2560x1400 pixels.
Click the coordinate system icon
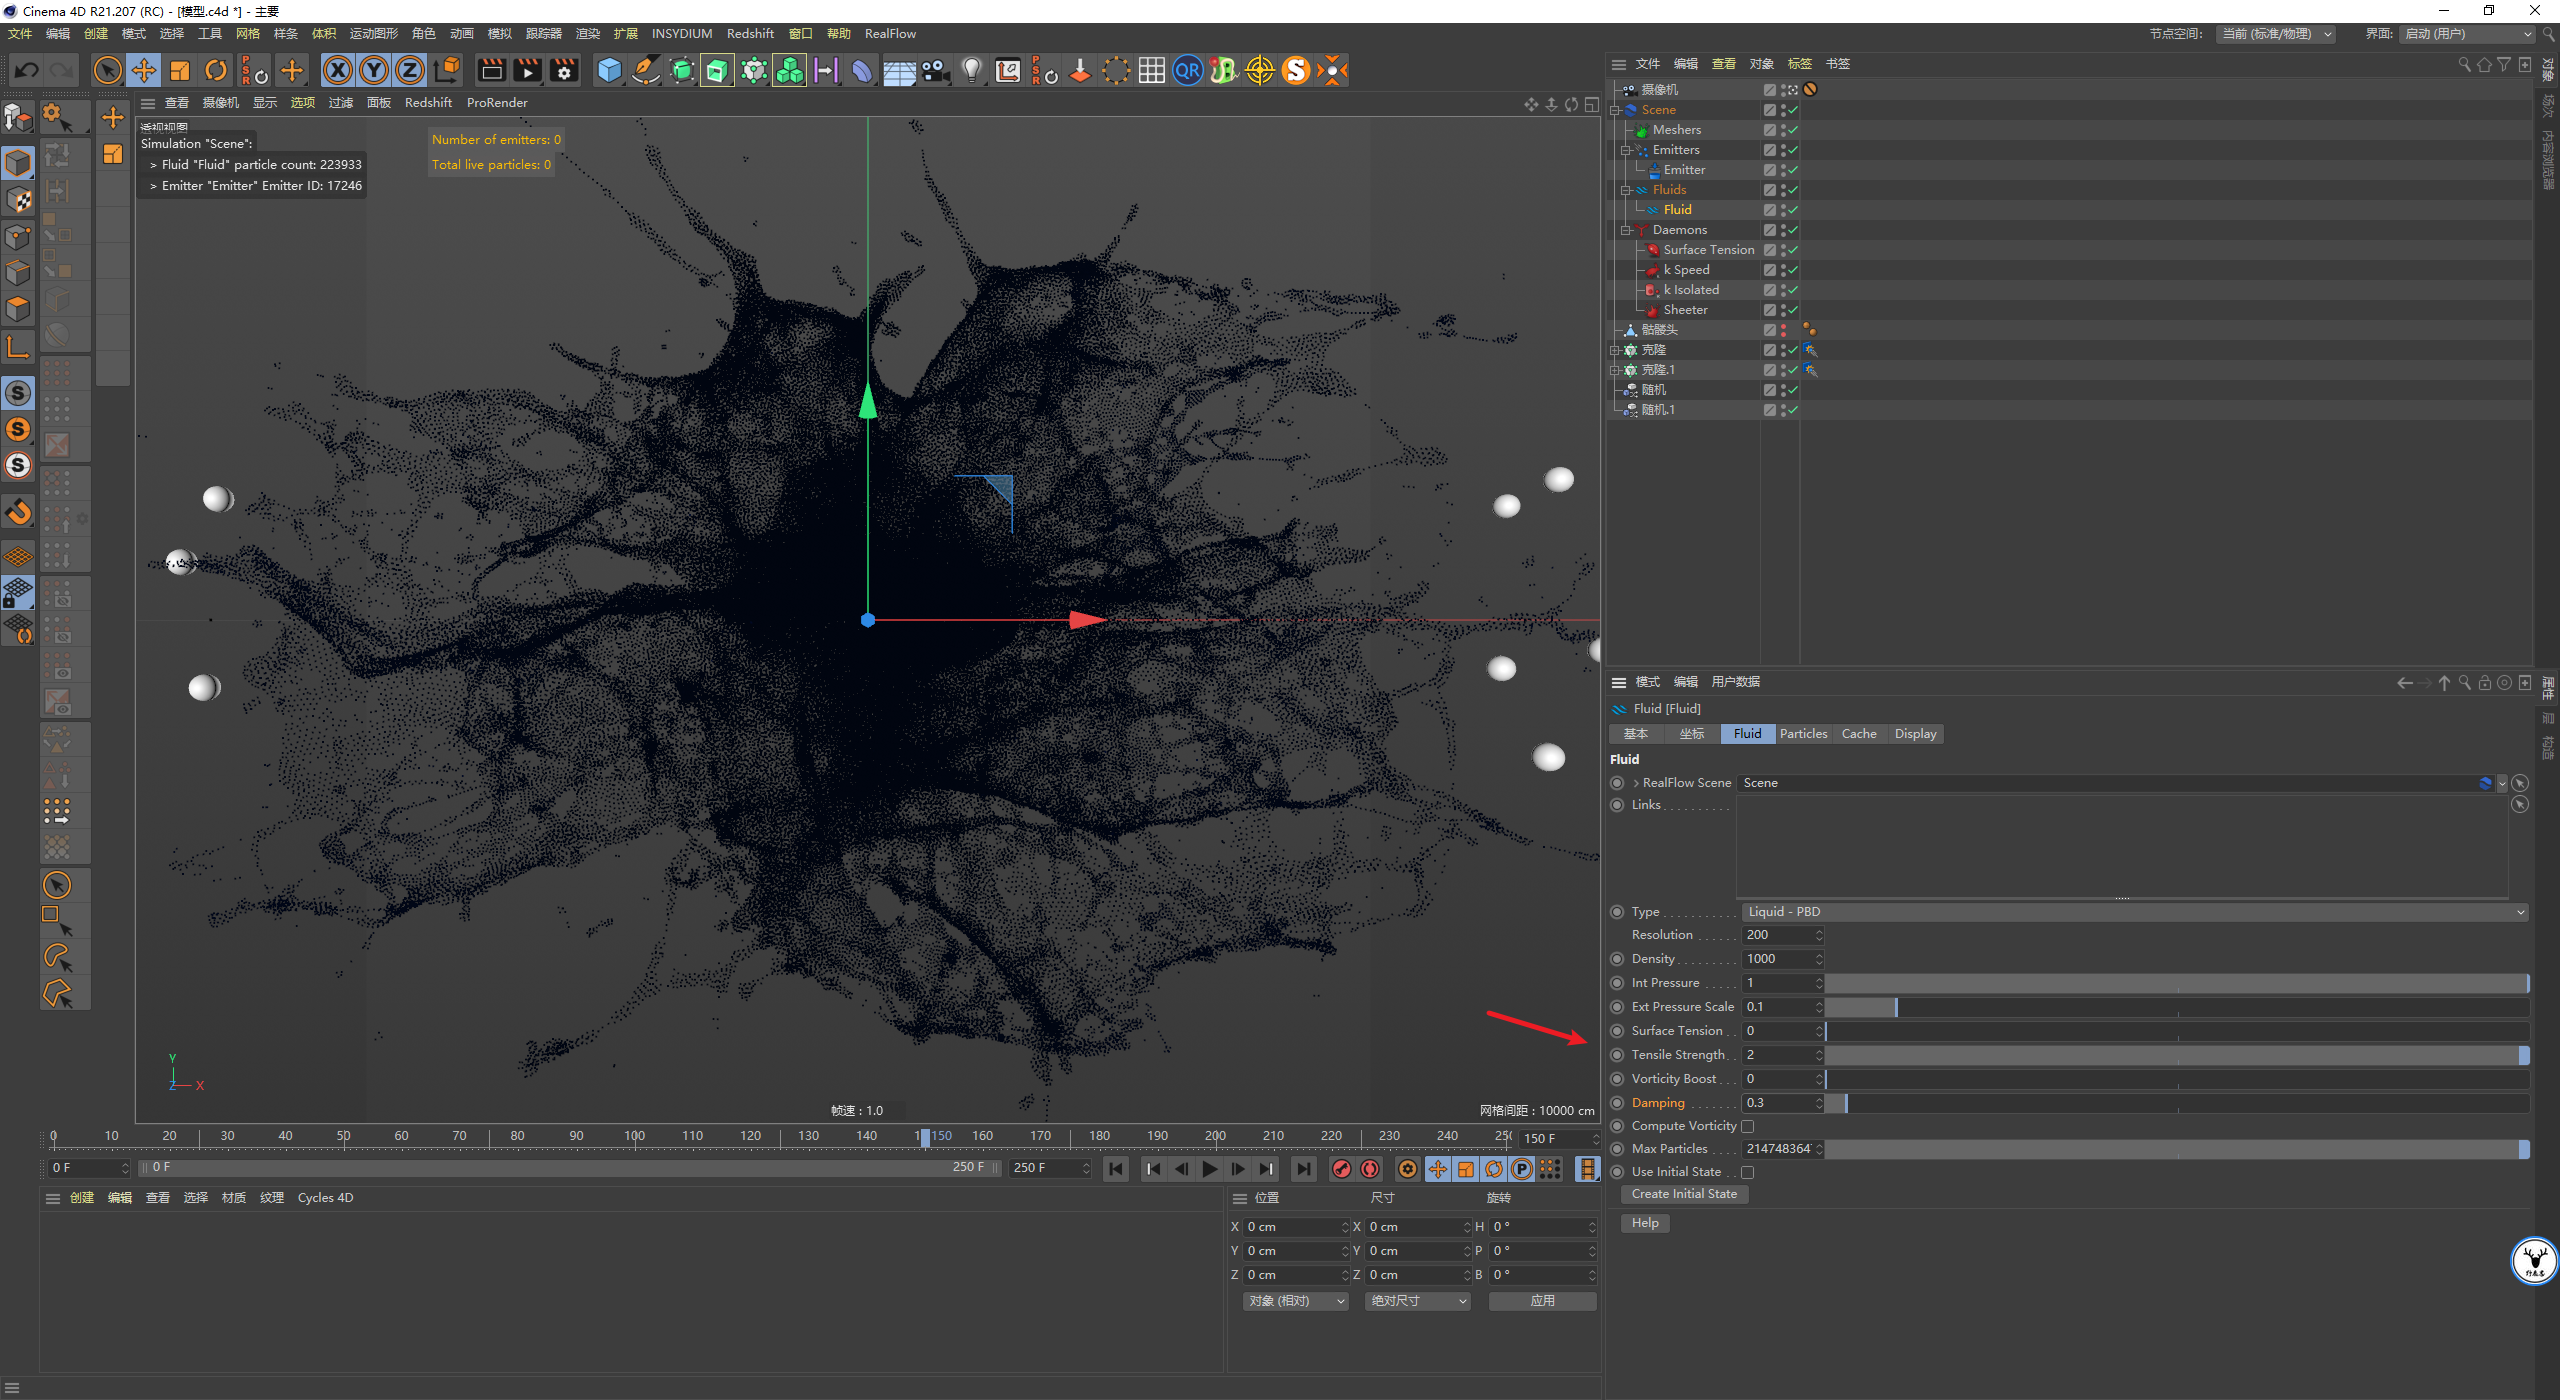(x=447, y=70)
